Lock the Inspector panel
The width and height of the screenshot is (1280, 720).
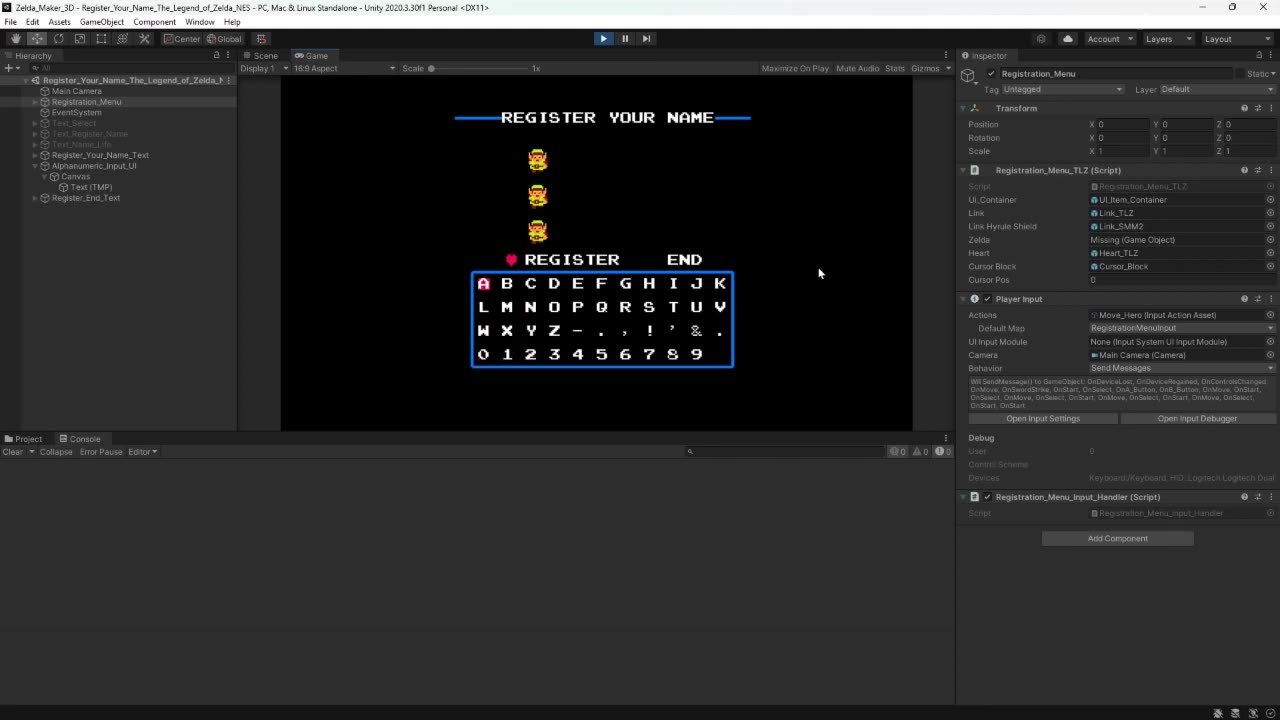click(x=1257, y=55)
